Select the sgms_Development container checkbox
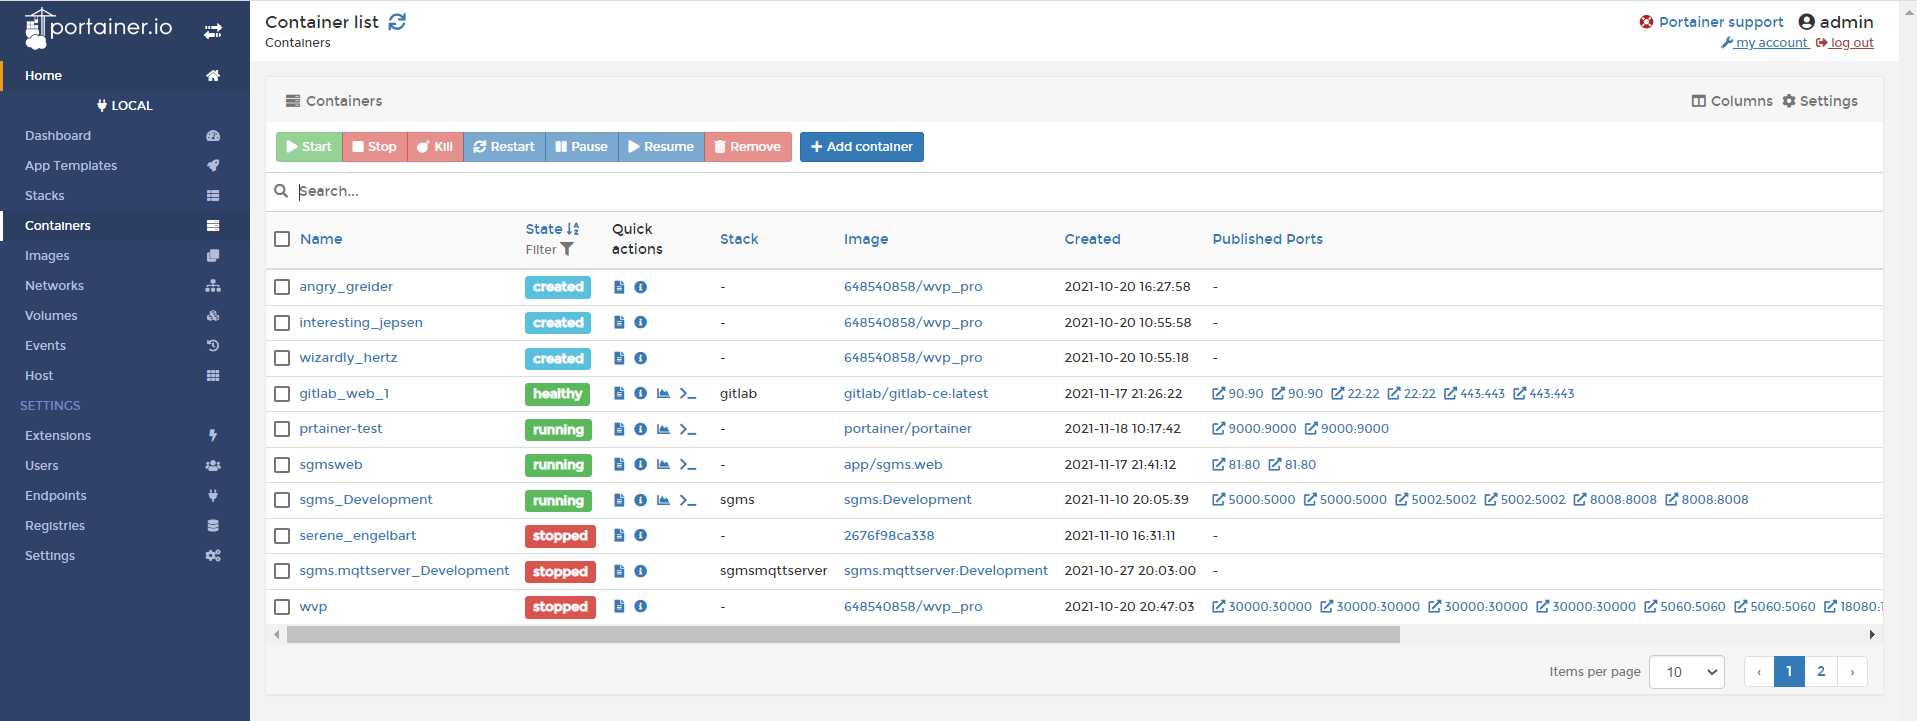The width and height of the screenshot is (1917, 721). point(282,500)
